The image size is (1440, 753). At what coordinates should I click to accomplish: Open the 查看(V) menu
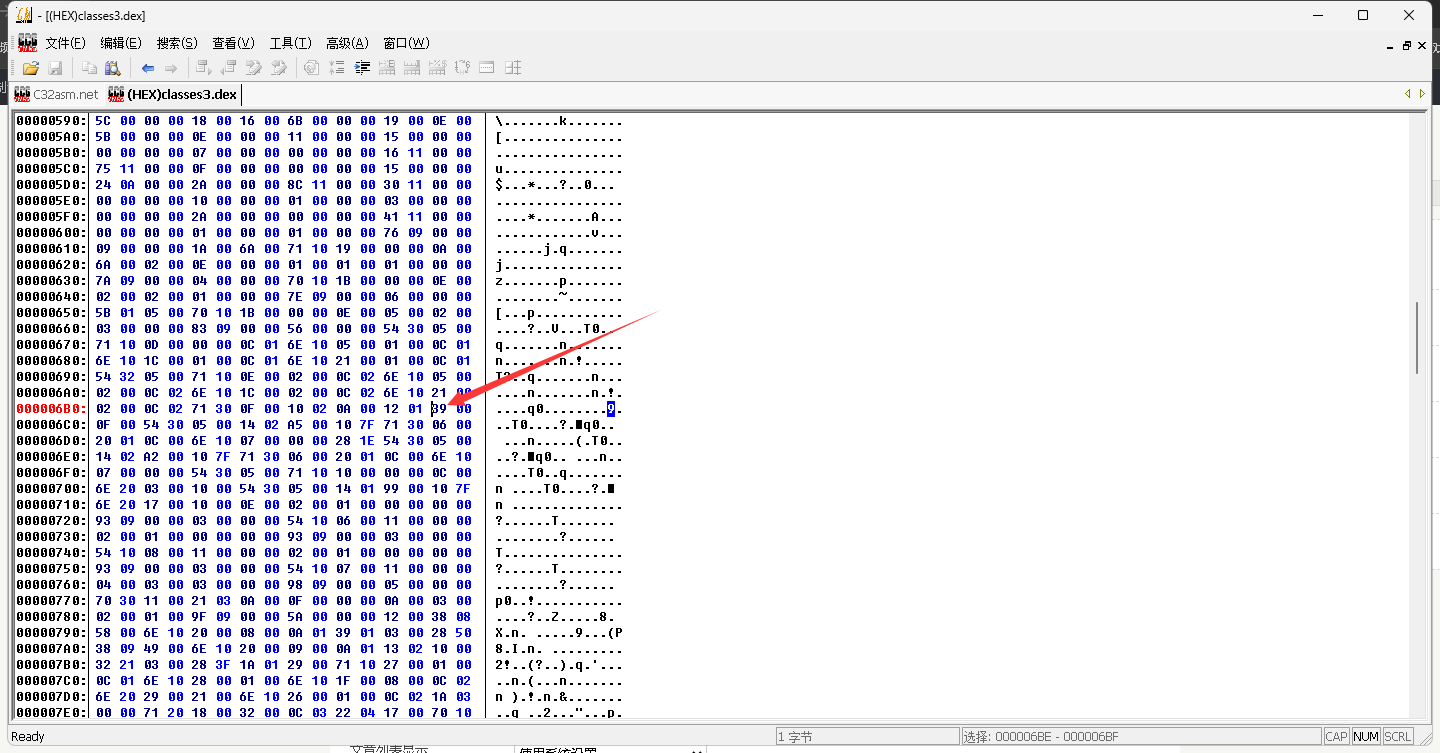tap(233, 43)
